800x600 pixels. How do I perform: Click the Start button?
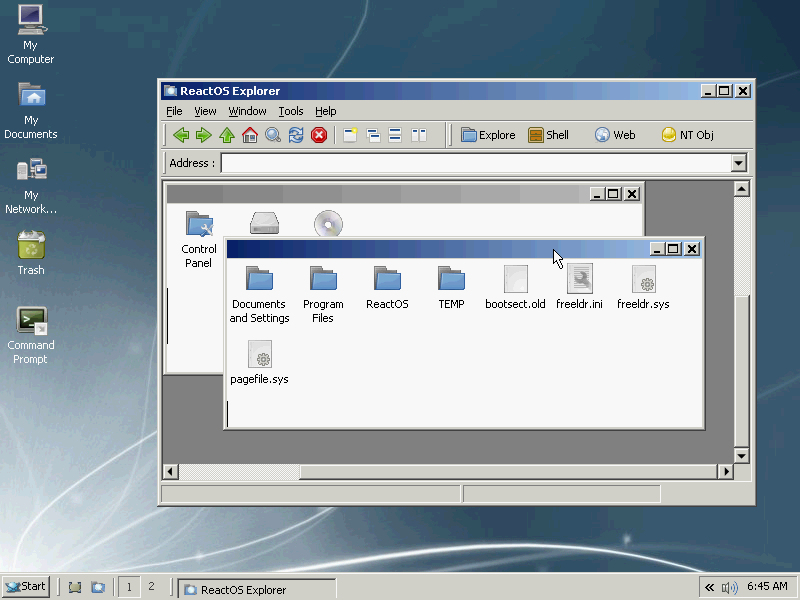coord(26,587)
